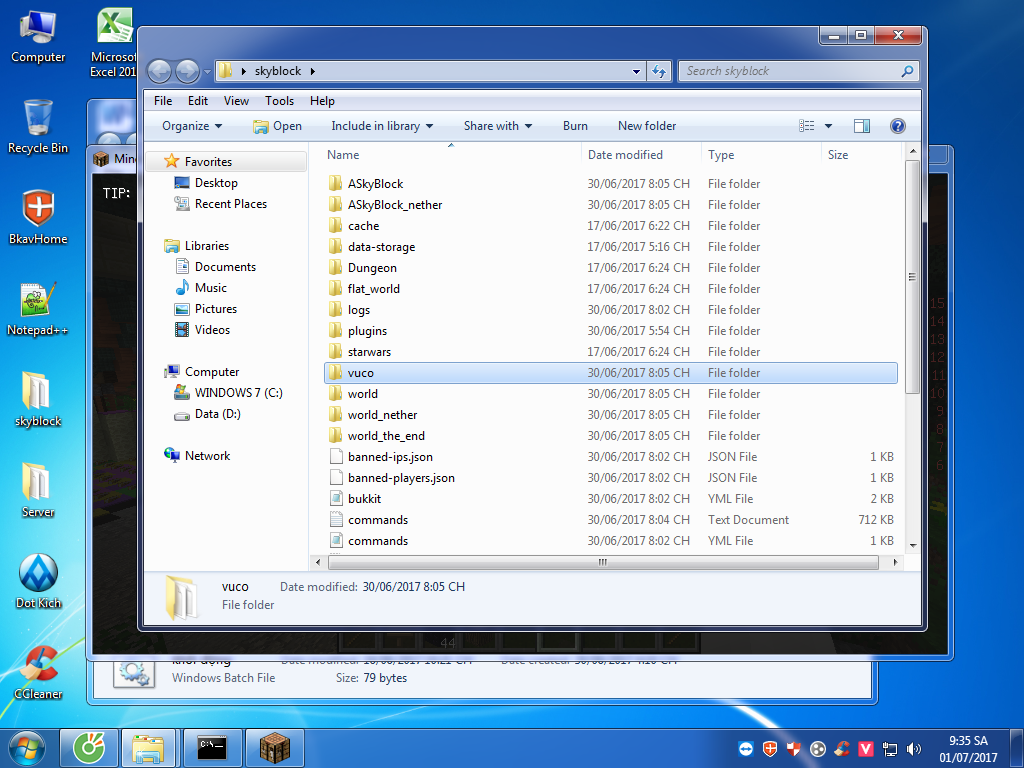Open Recycle Bin on the desktop
This screenshot has height=768, width=1024.
click(x=38, y=127)
